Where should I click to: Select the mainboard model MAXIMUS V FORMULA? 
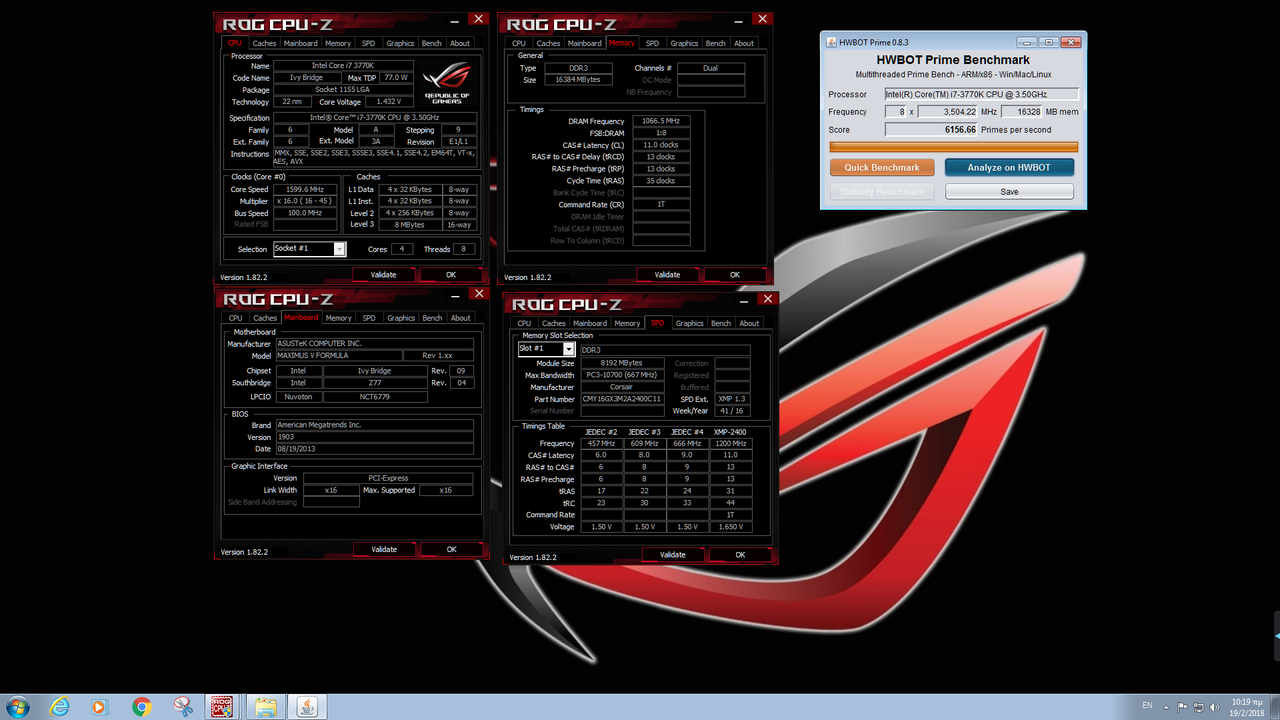(339, 355)
